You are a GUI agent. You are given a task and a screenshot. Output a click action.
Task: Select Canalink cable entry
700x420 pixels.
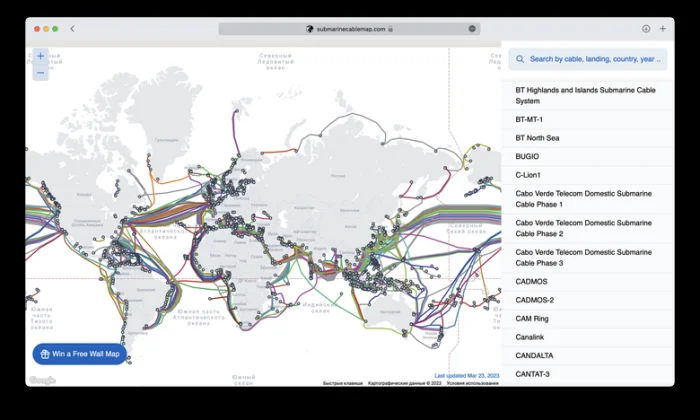point(588,337)
